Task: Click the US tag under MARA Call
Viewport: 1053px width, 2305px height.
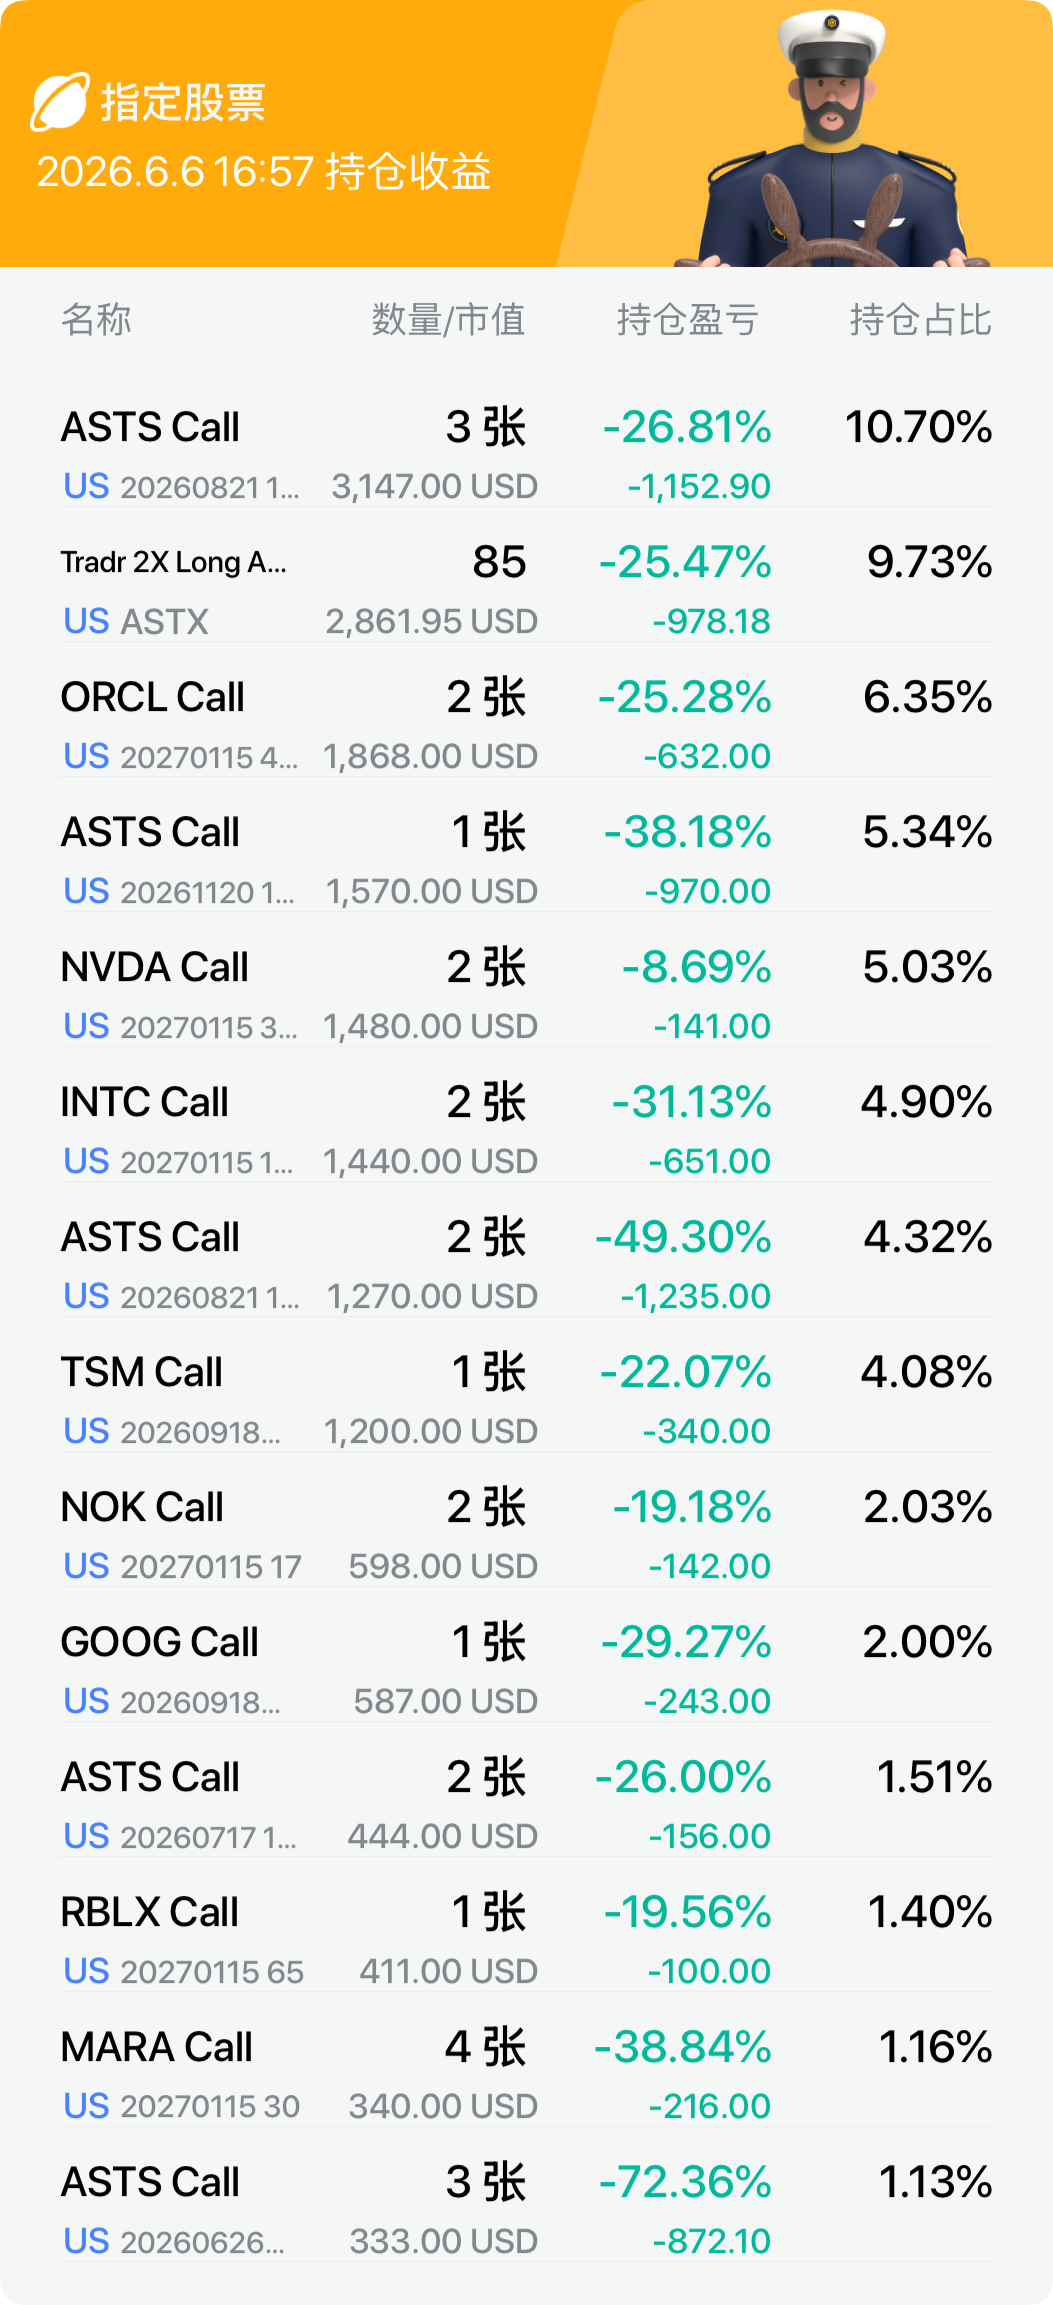Action: (x=86, y=2107)
